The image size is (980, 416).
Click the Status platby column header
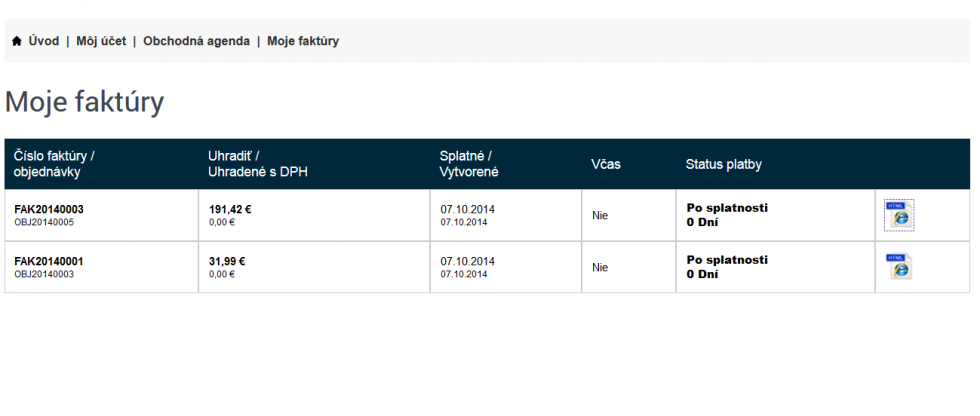(x=723, y=164)
